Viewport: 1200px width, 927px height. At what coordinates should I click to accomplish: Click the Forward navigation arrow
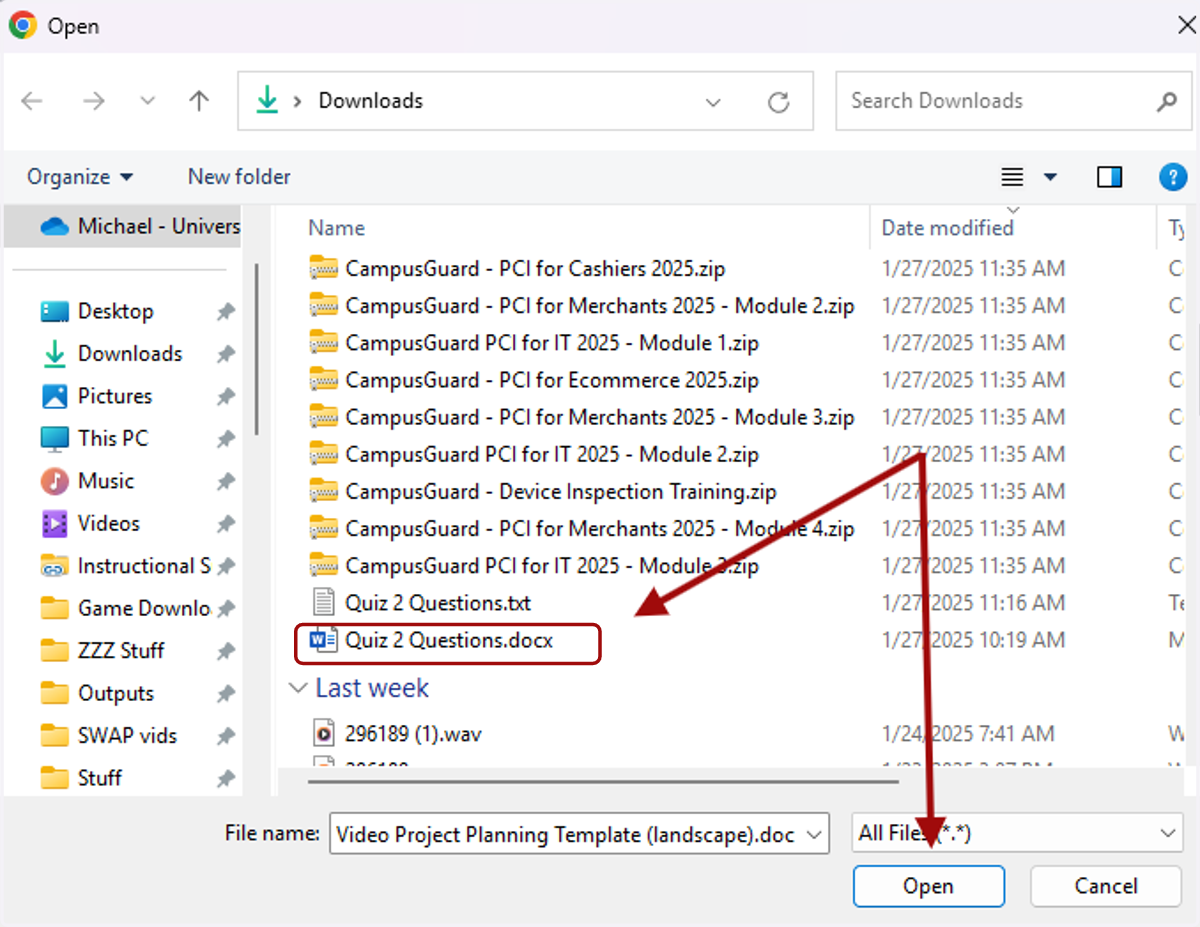93,101
